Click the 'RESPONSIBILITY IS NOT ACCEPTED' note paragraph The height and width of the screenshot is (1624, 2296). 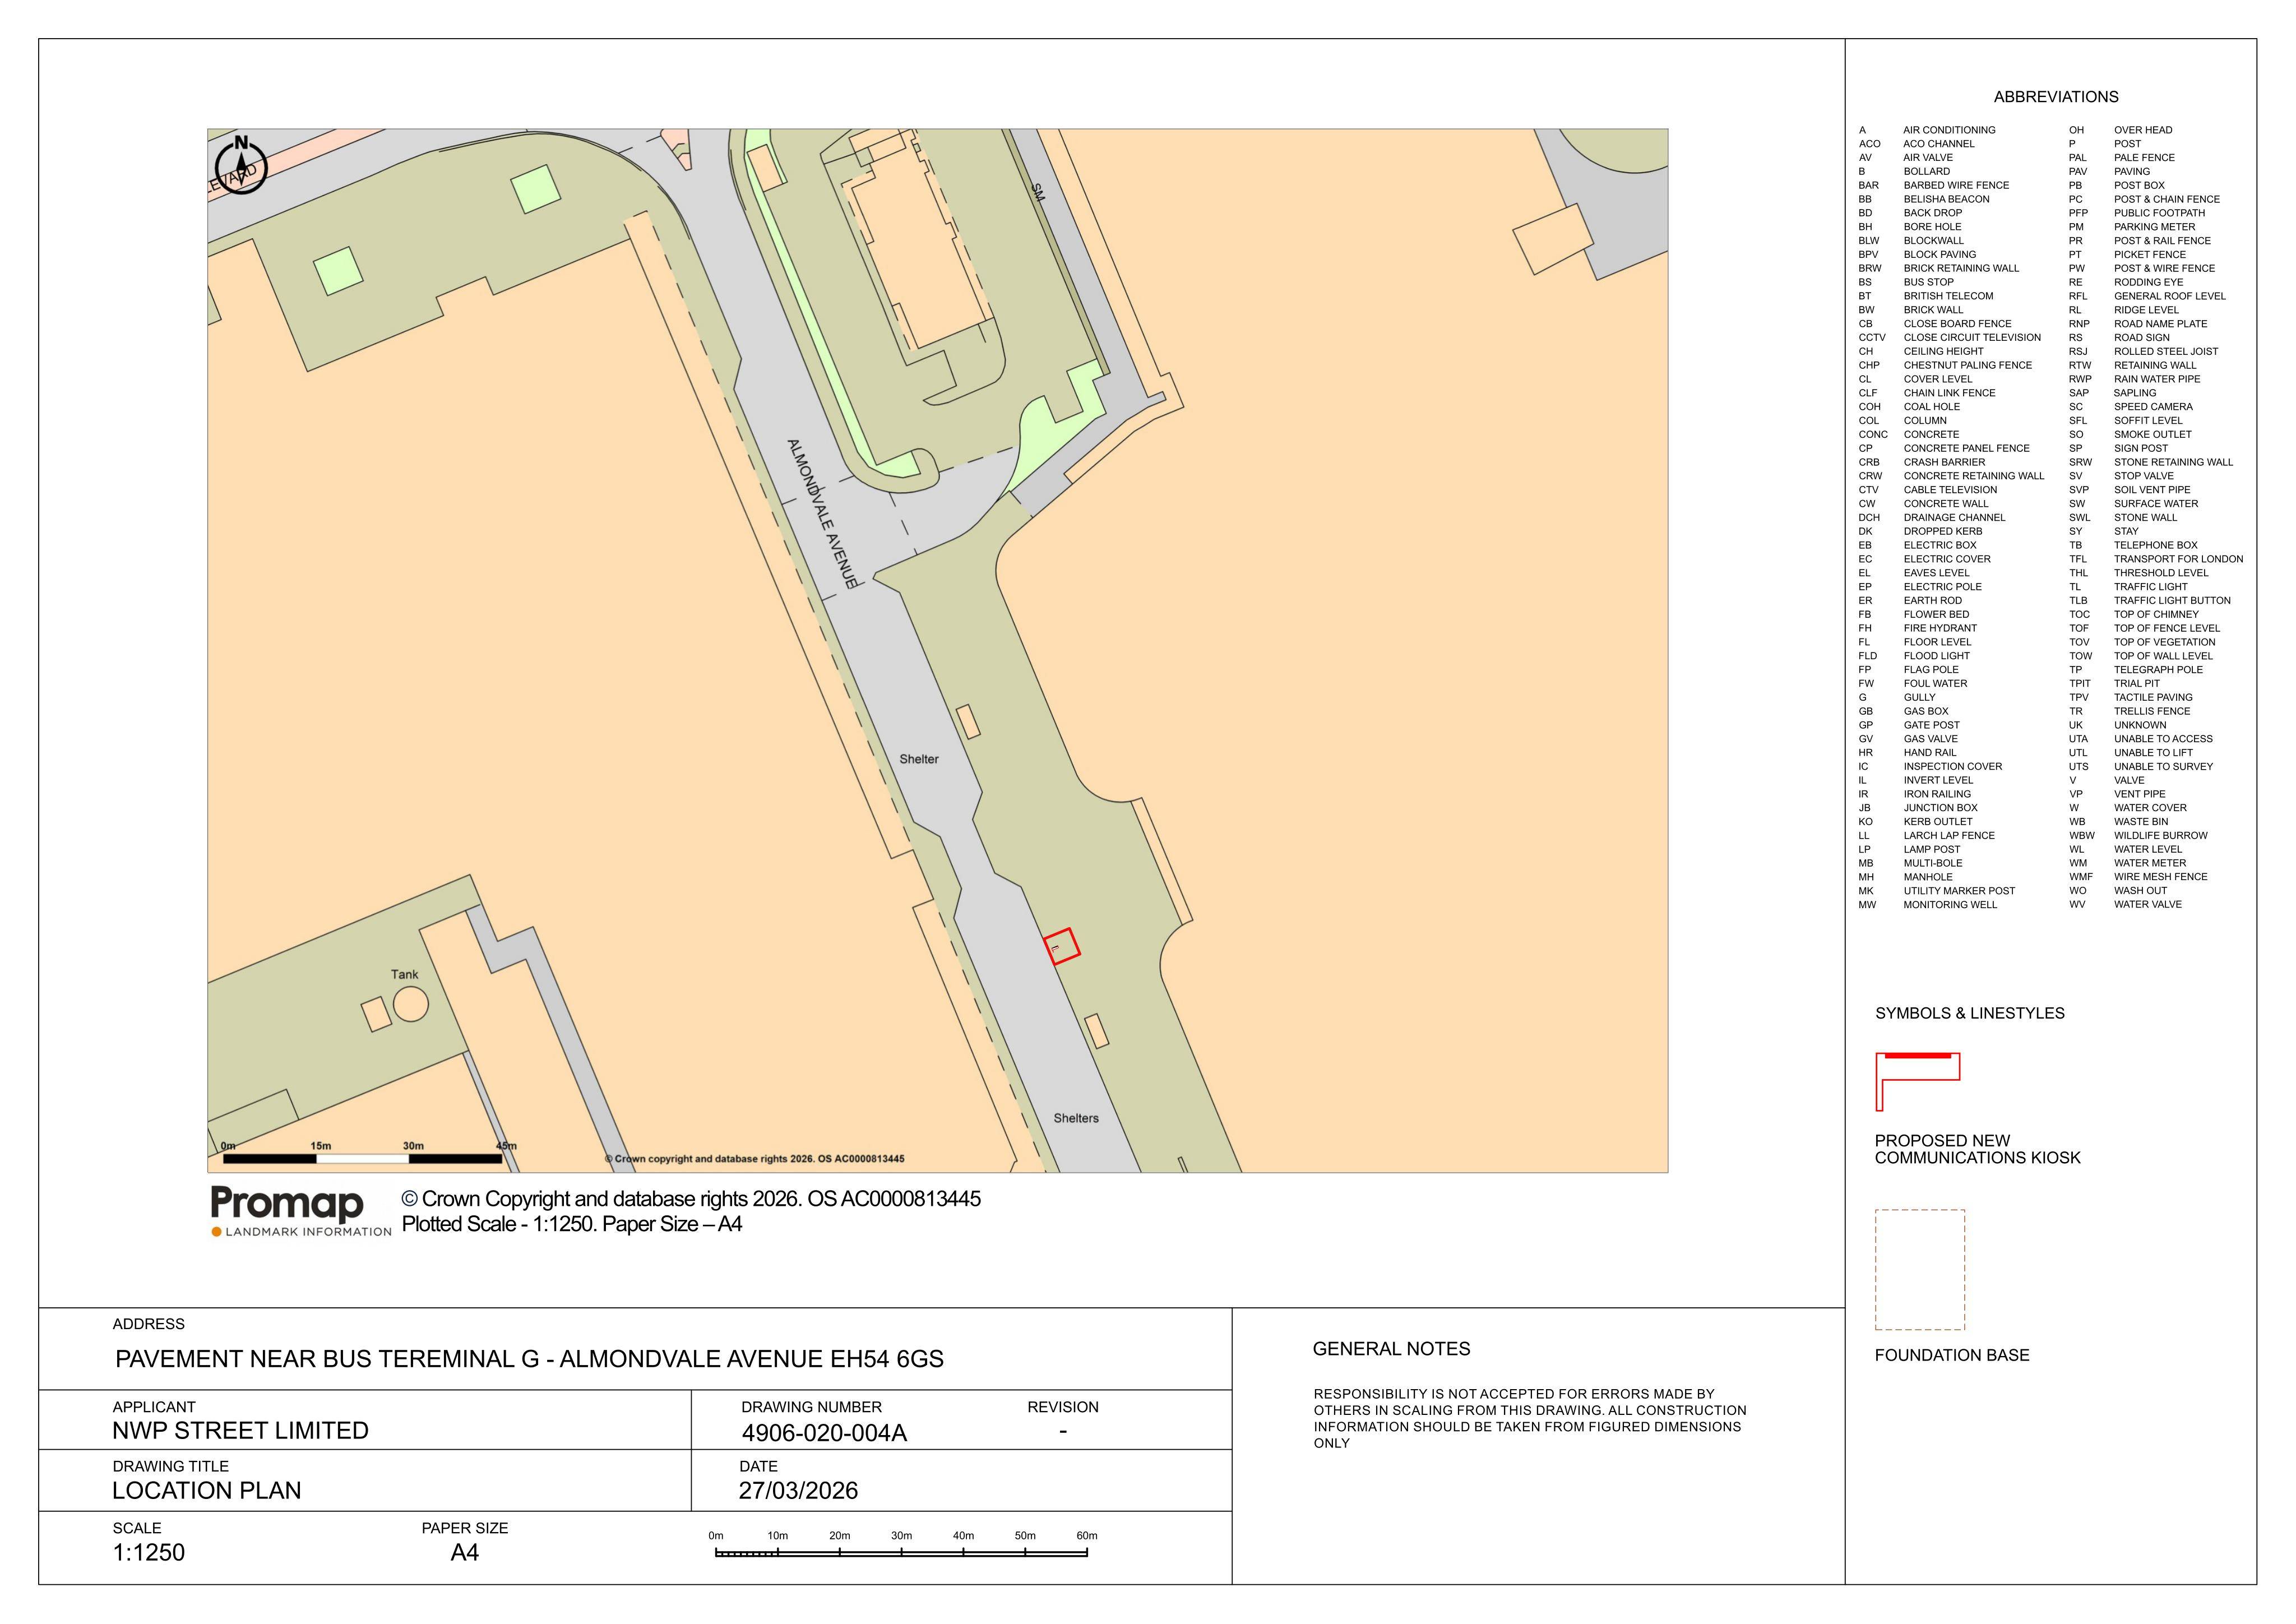pos(1530,1418)
